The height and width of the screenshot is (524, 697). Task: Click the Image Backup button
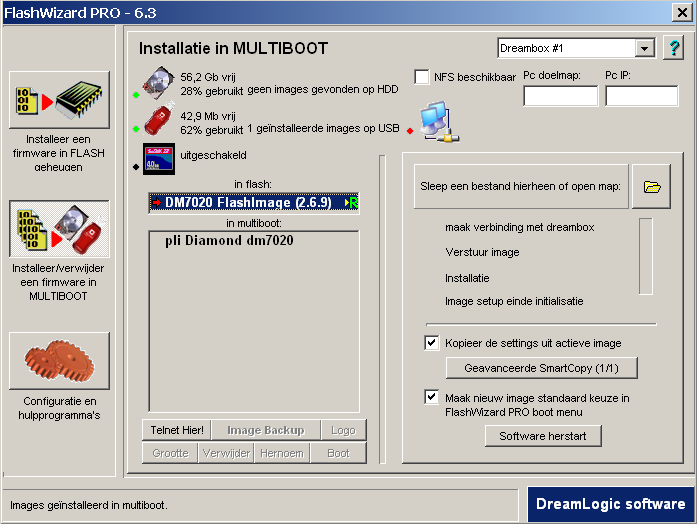[x=266, y=430]
